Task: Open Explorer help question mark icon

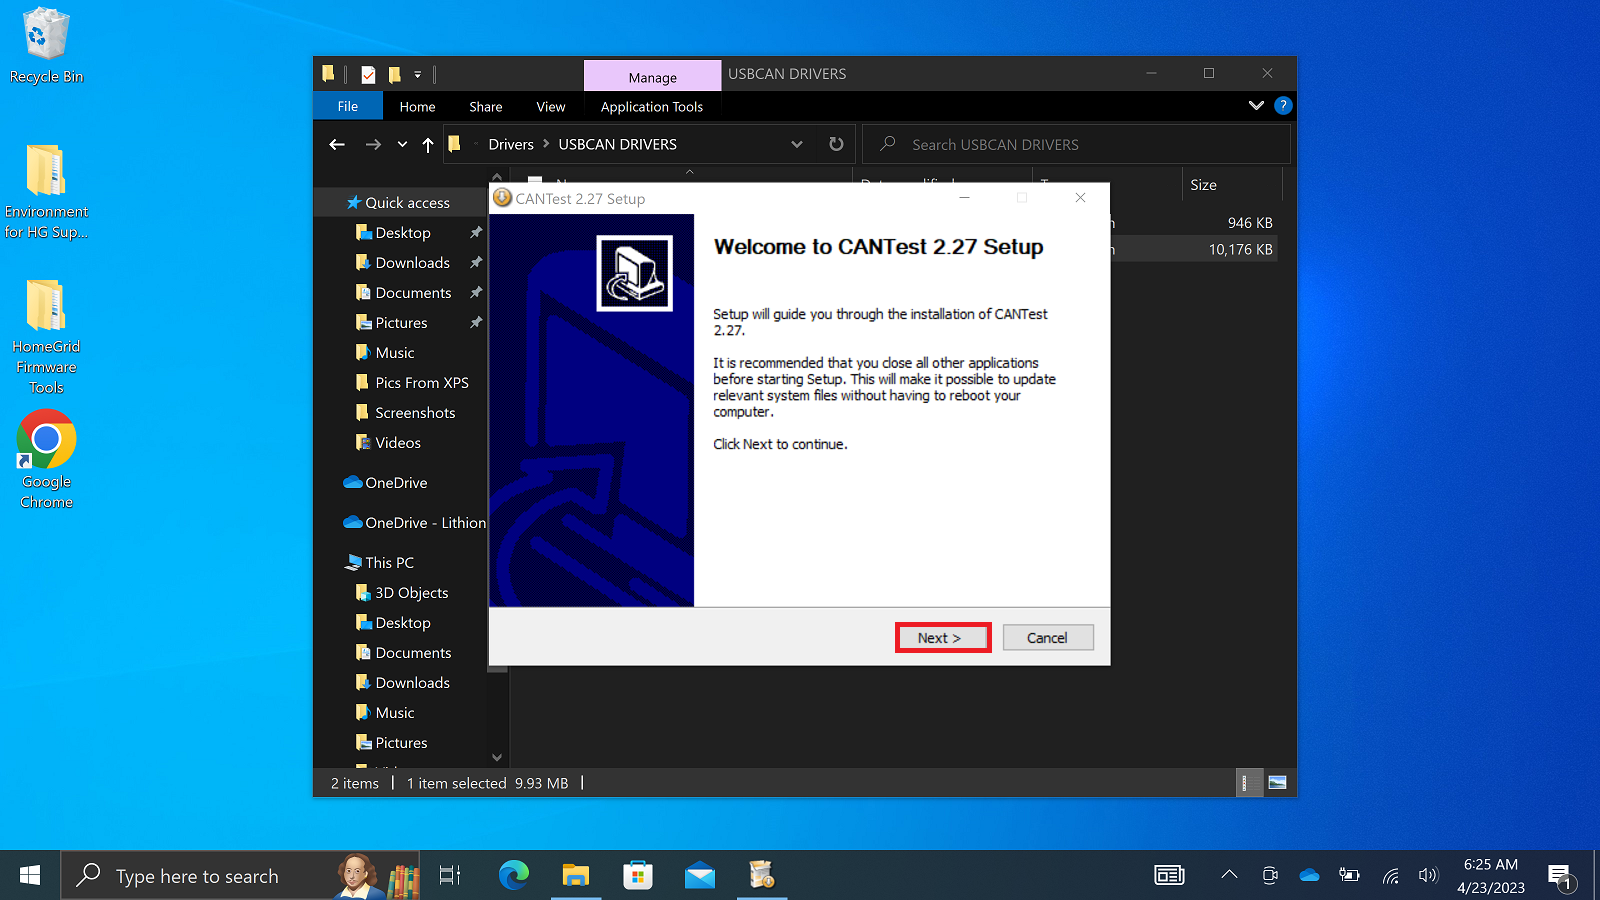Action: pyautogui.click(x=1283, y=105)
